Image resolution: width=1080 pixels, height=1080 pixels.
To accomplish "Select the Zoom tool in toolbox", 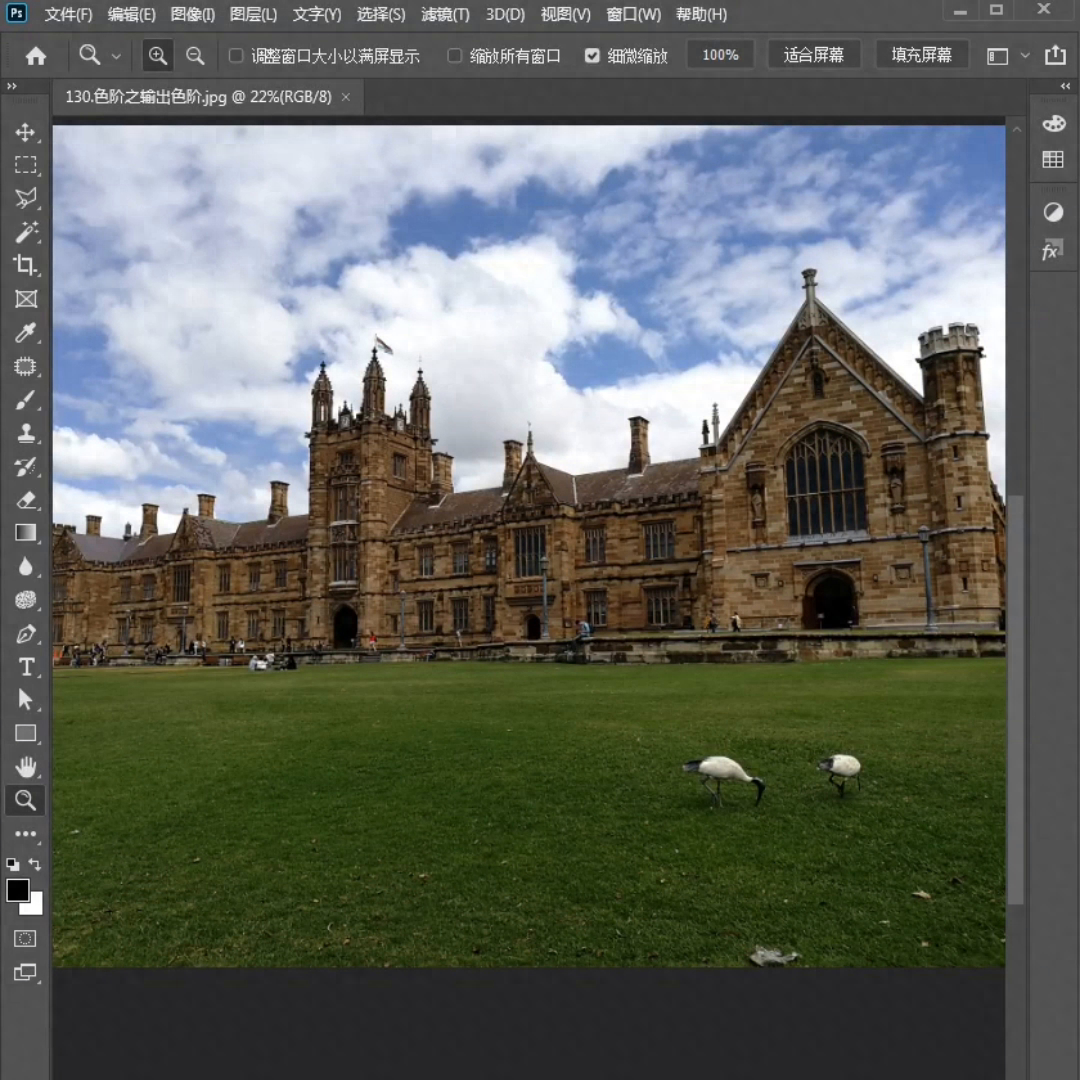I will click(x=25, y=800).
